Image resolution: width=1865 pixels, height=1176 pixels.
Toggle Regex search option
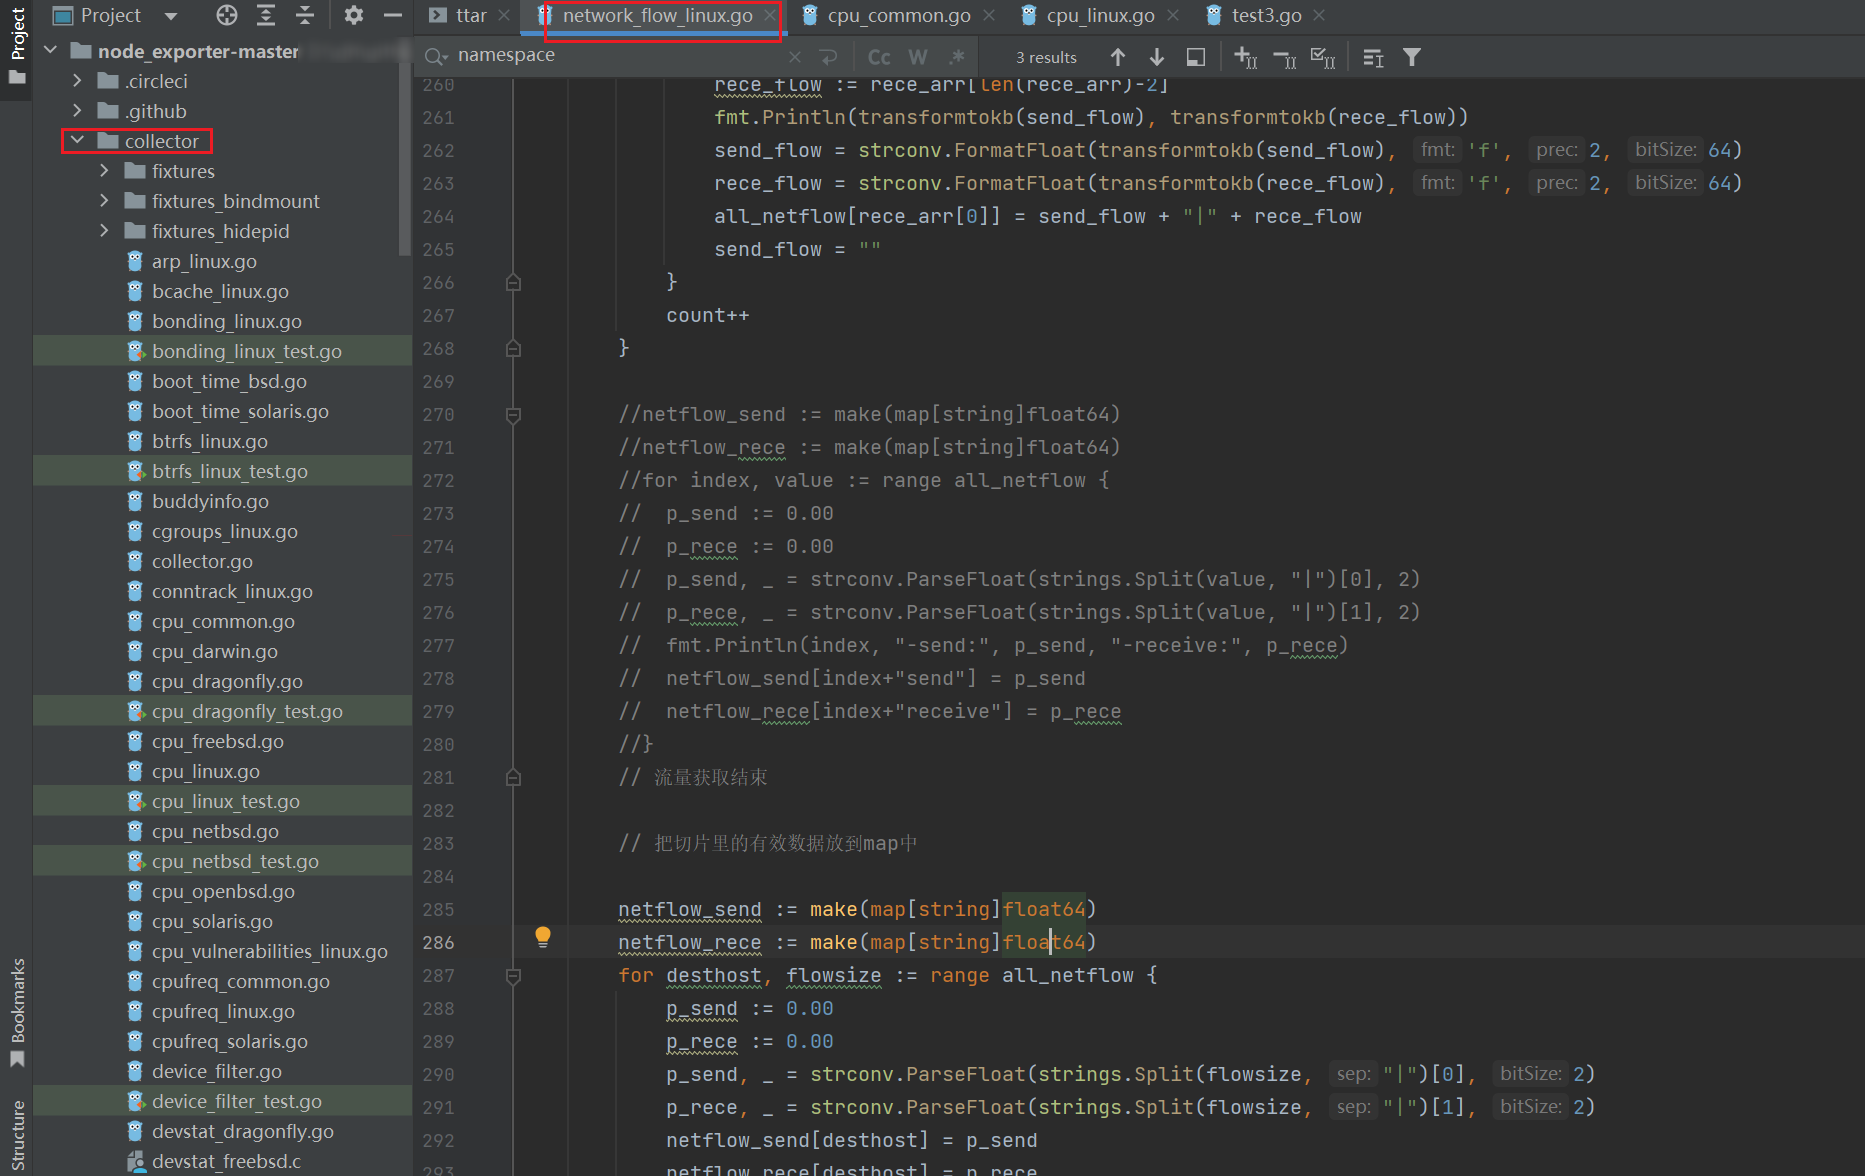click(957, 57)
